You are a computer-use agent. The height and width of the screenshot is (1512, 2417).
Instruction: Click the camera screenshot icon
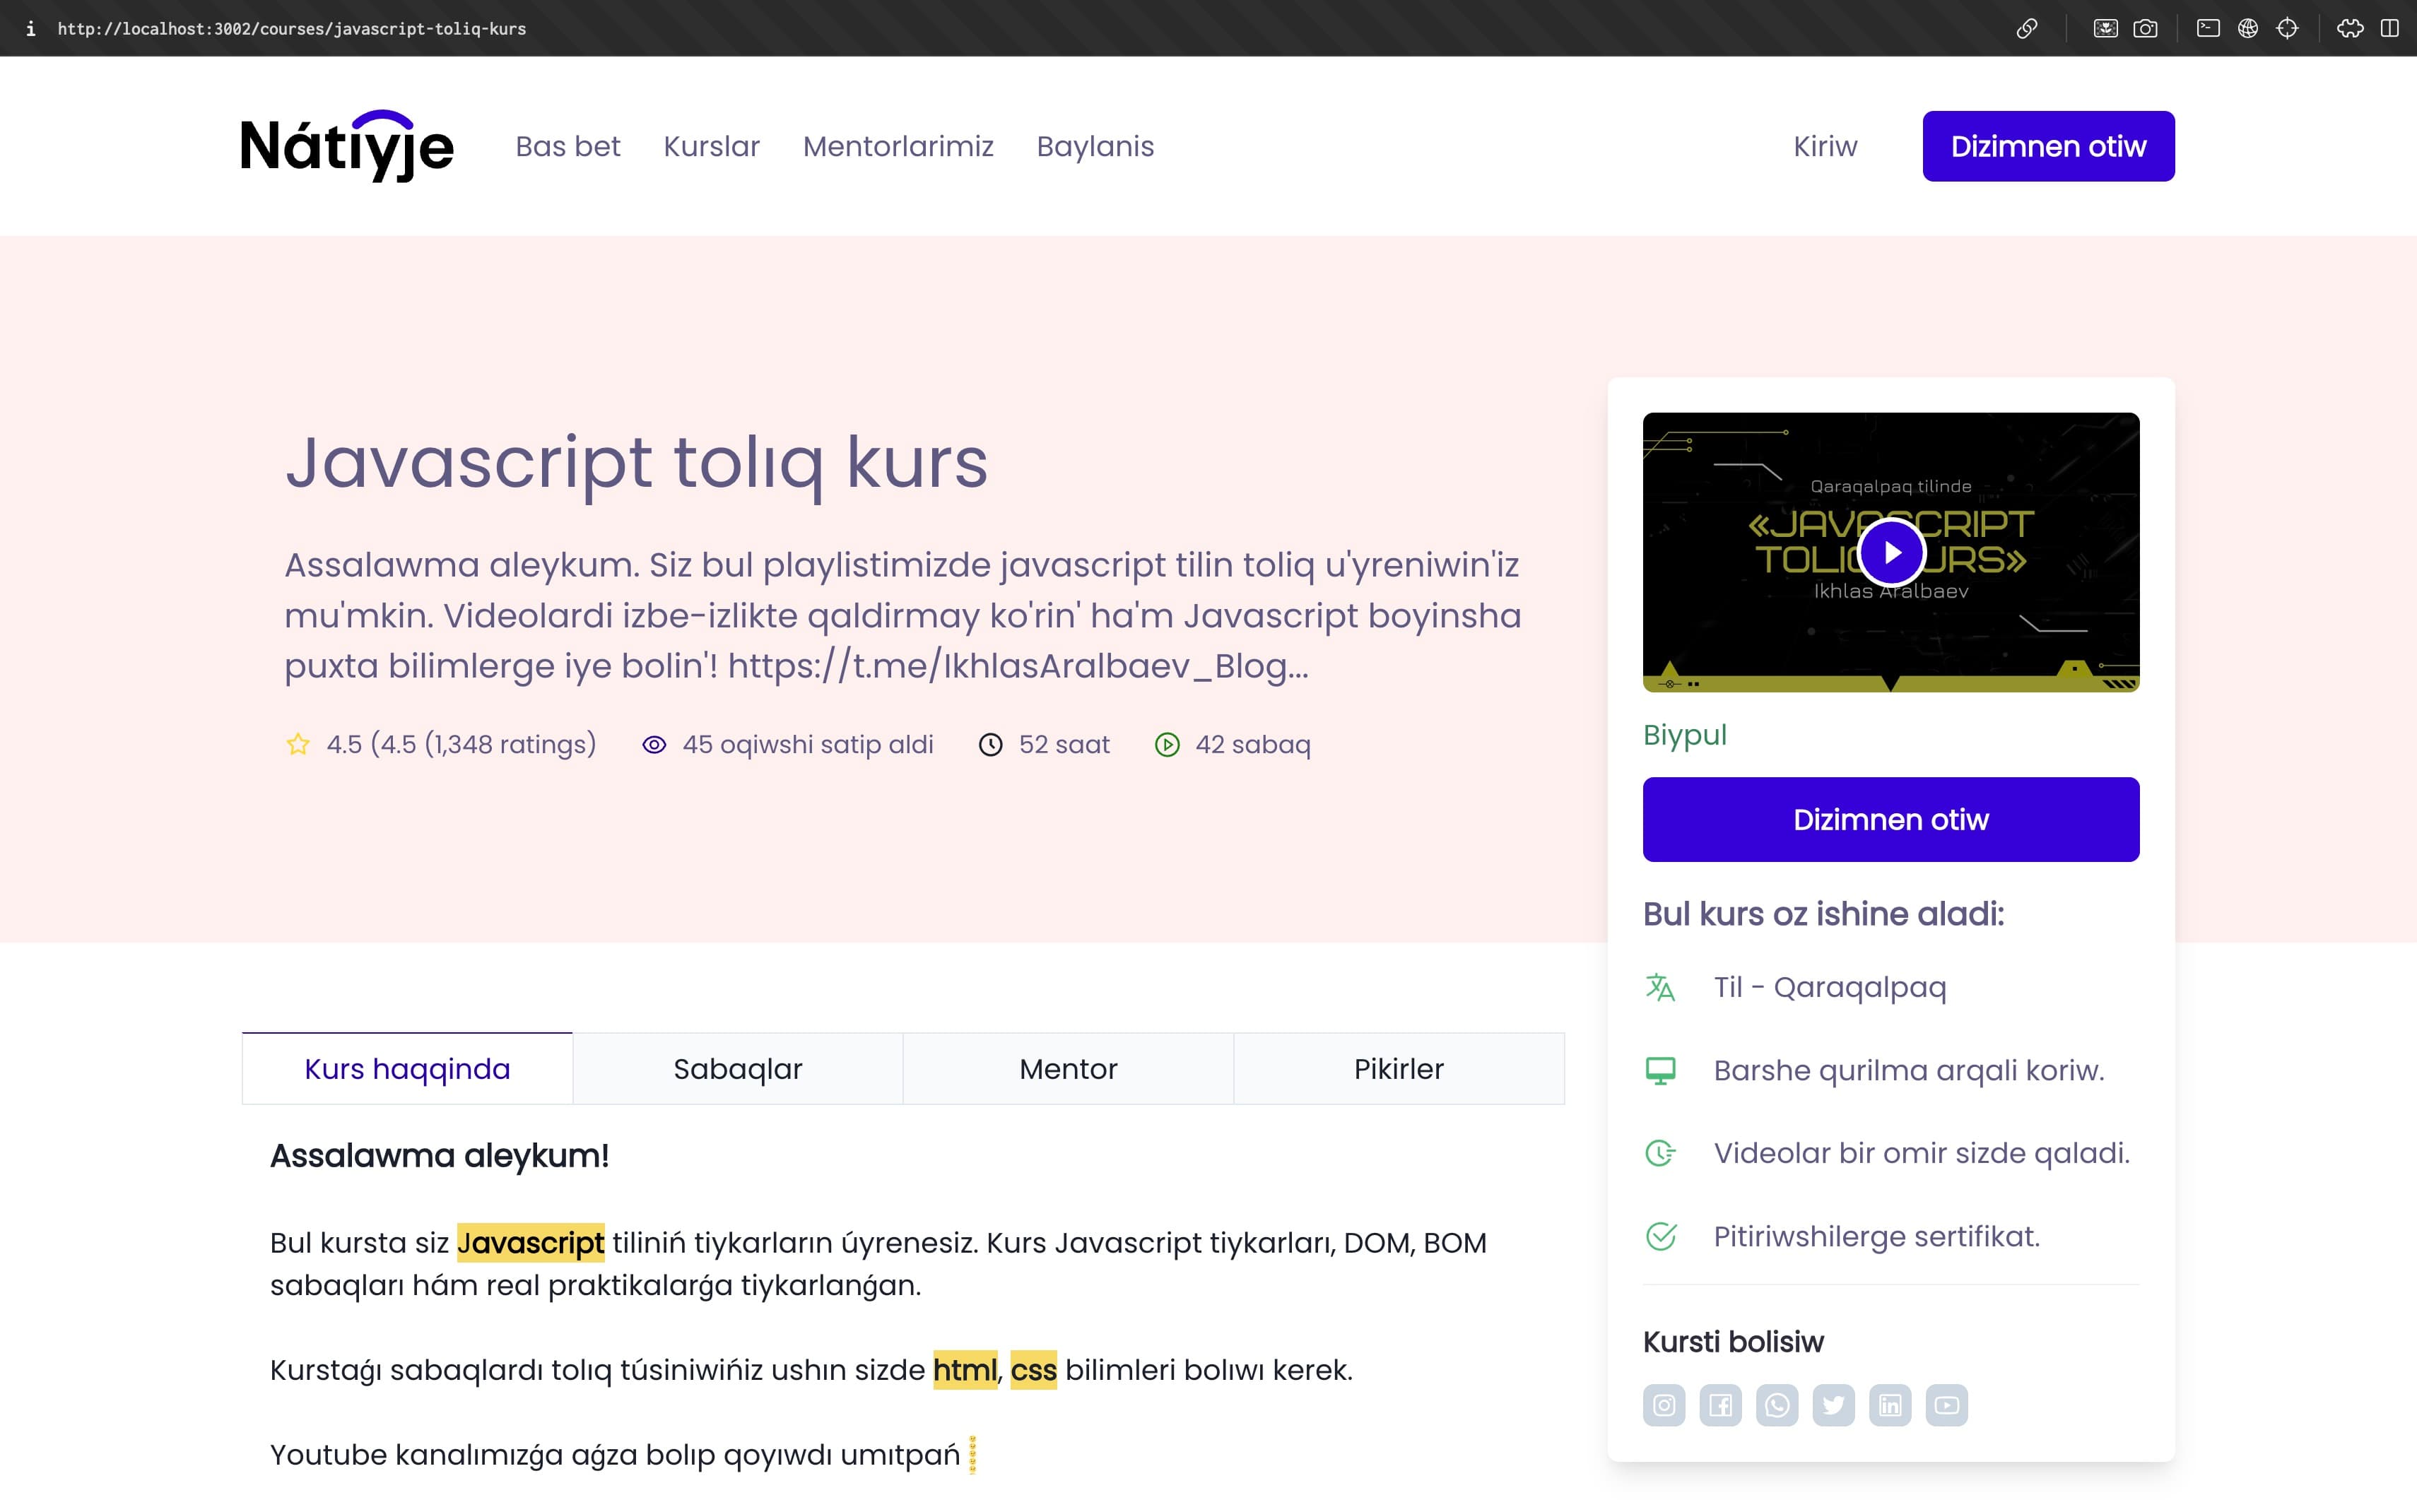2145,28
